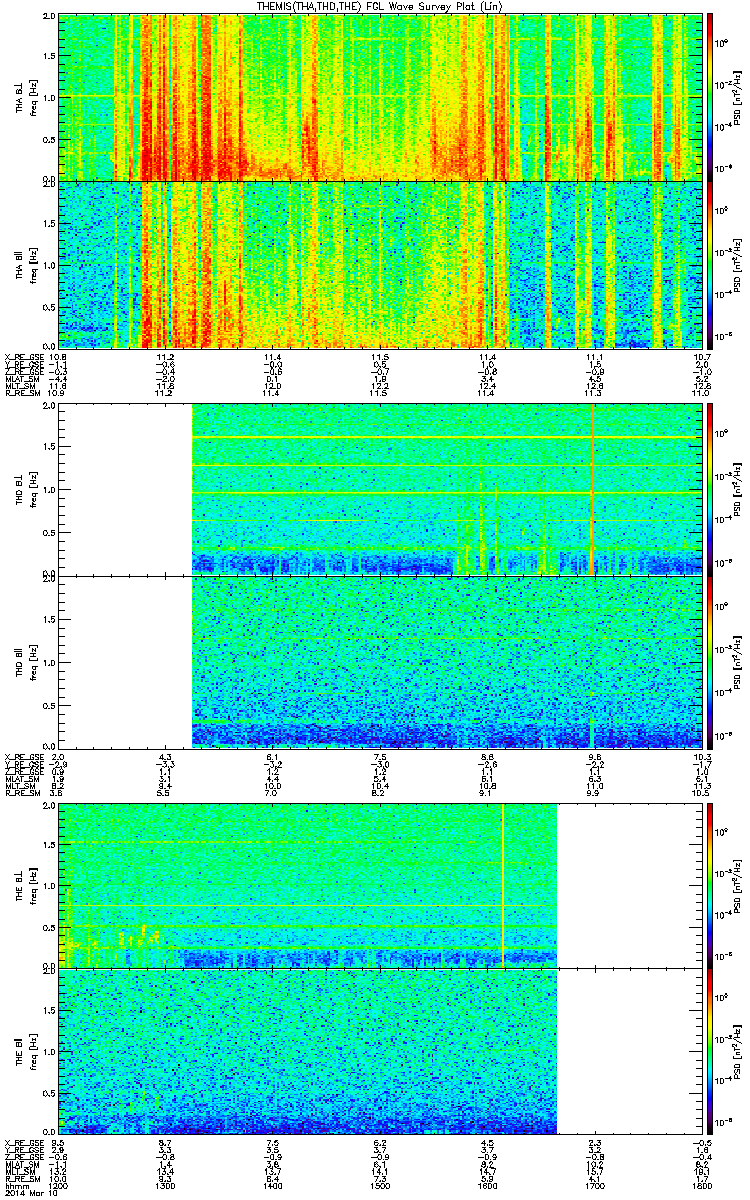Select the THE B-perpendicular spectrogram panel
Screen dimensions: 750x1200
pos(380,884)
